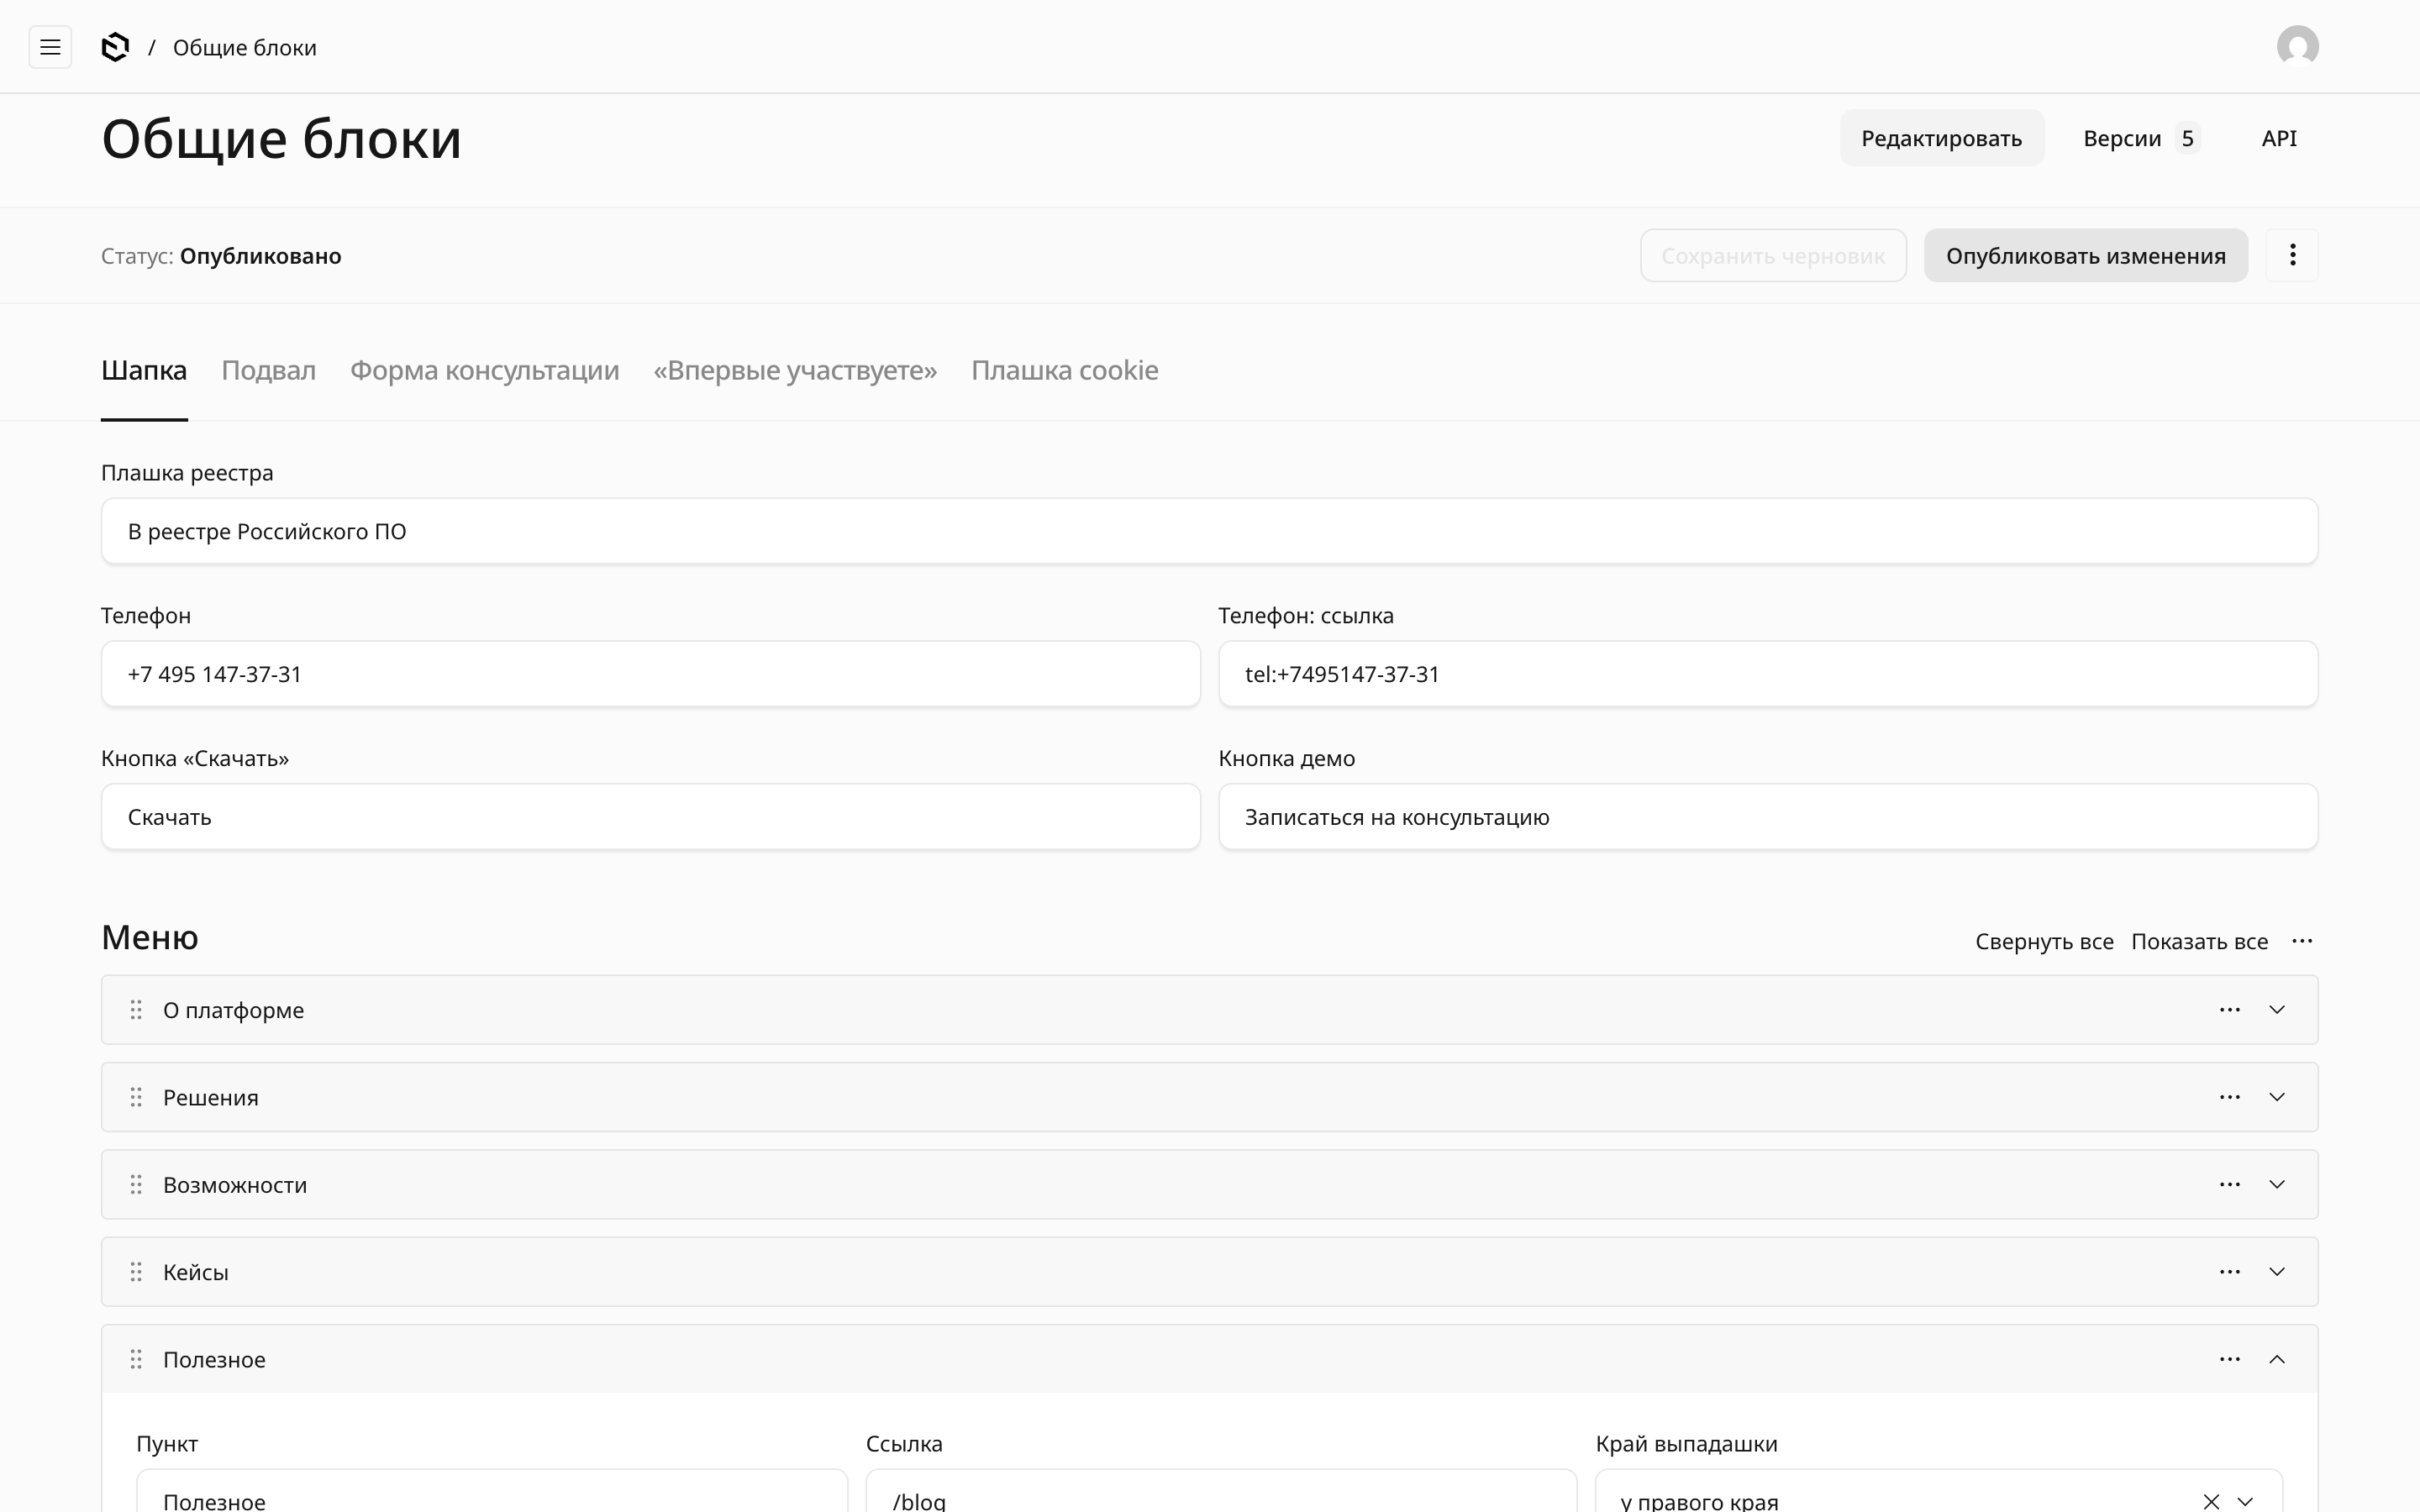Open options for О платформе row
The height and width of the screenshot is (1512, 2420).
click(x=2229, y=1010)
